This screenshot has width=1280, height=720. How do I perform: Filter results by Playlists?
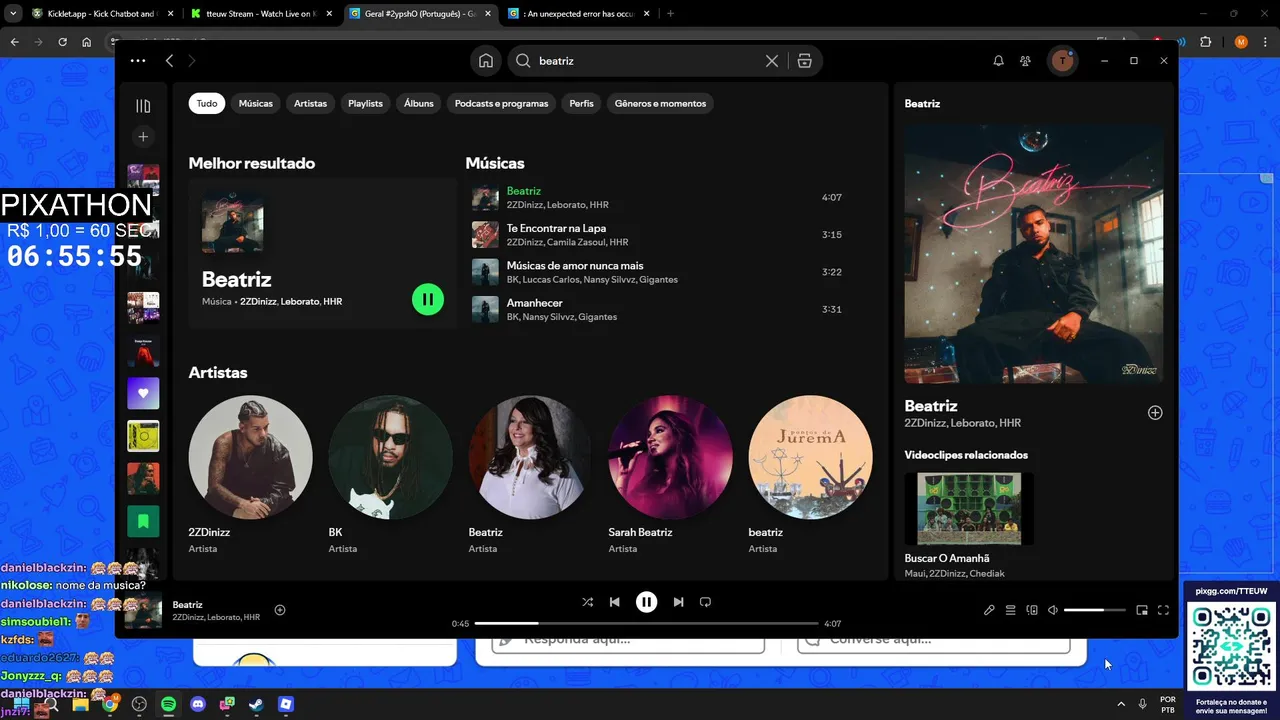(365, 103)
